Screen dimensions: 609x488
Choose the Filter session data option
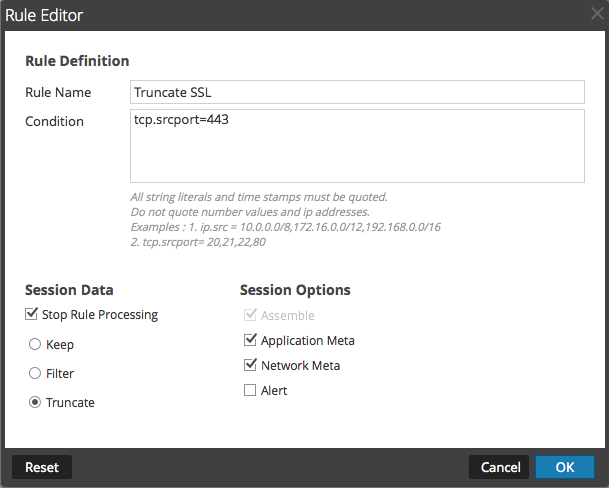[35, 374]
